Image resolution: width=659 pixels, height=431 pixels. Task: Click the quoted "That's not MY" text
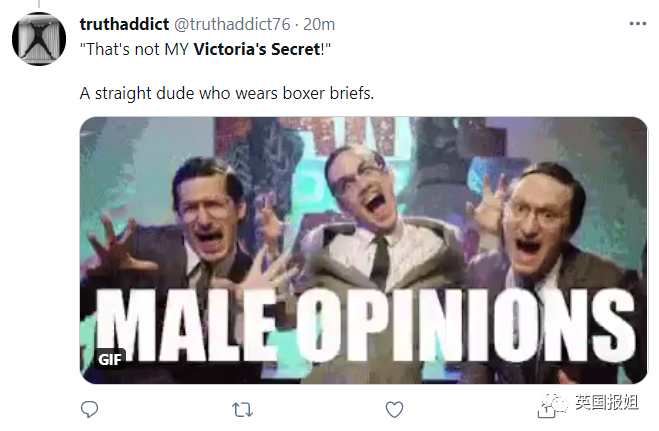coord(134,49)
